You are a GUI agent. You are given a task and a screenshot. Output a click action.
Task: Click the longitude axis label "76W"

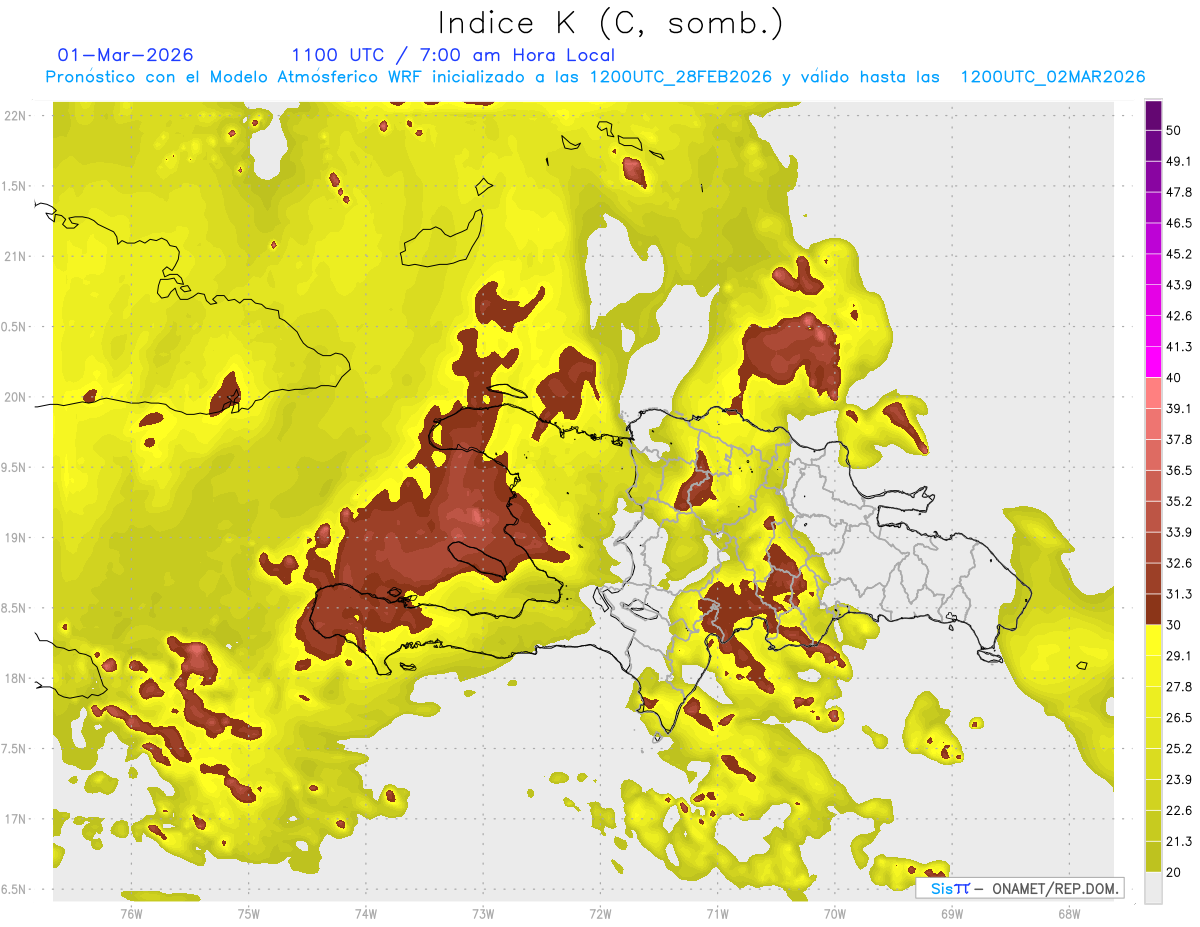(x=131, y=913)
